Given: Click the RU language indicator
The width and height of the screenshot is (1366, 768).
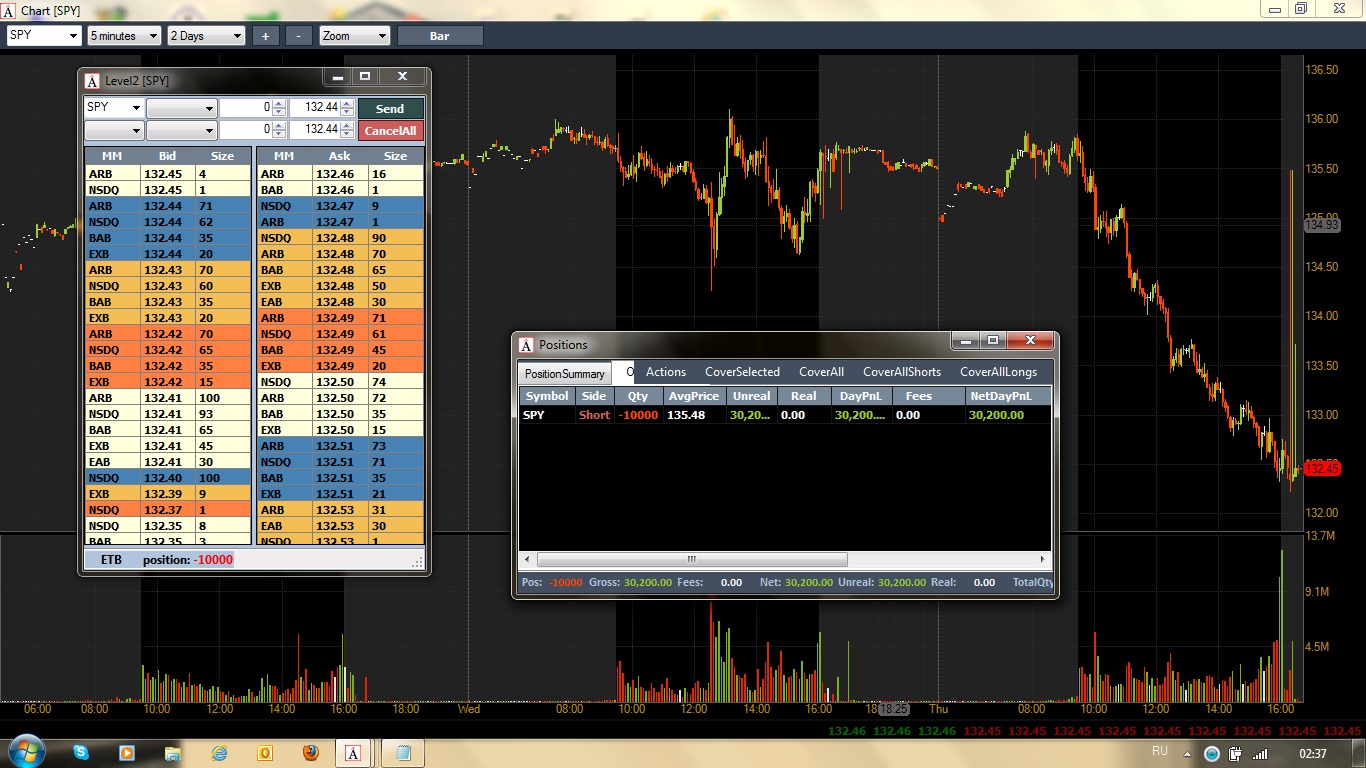Looking at the screenshot, I should tap(1160, 750).
